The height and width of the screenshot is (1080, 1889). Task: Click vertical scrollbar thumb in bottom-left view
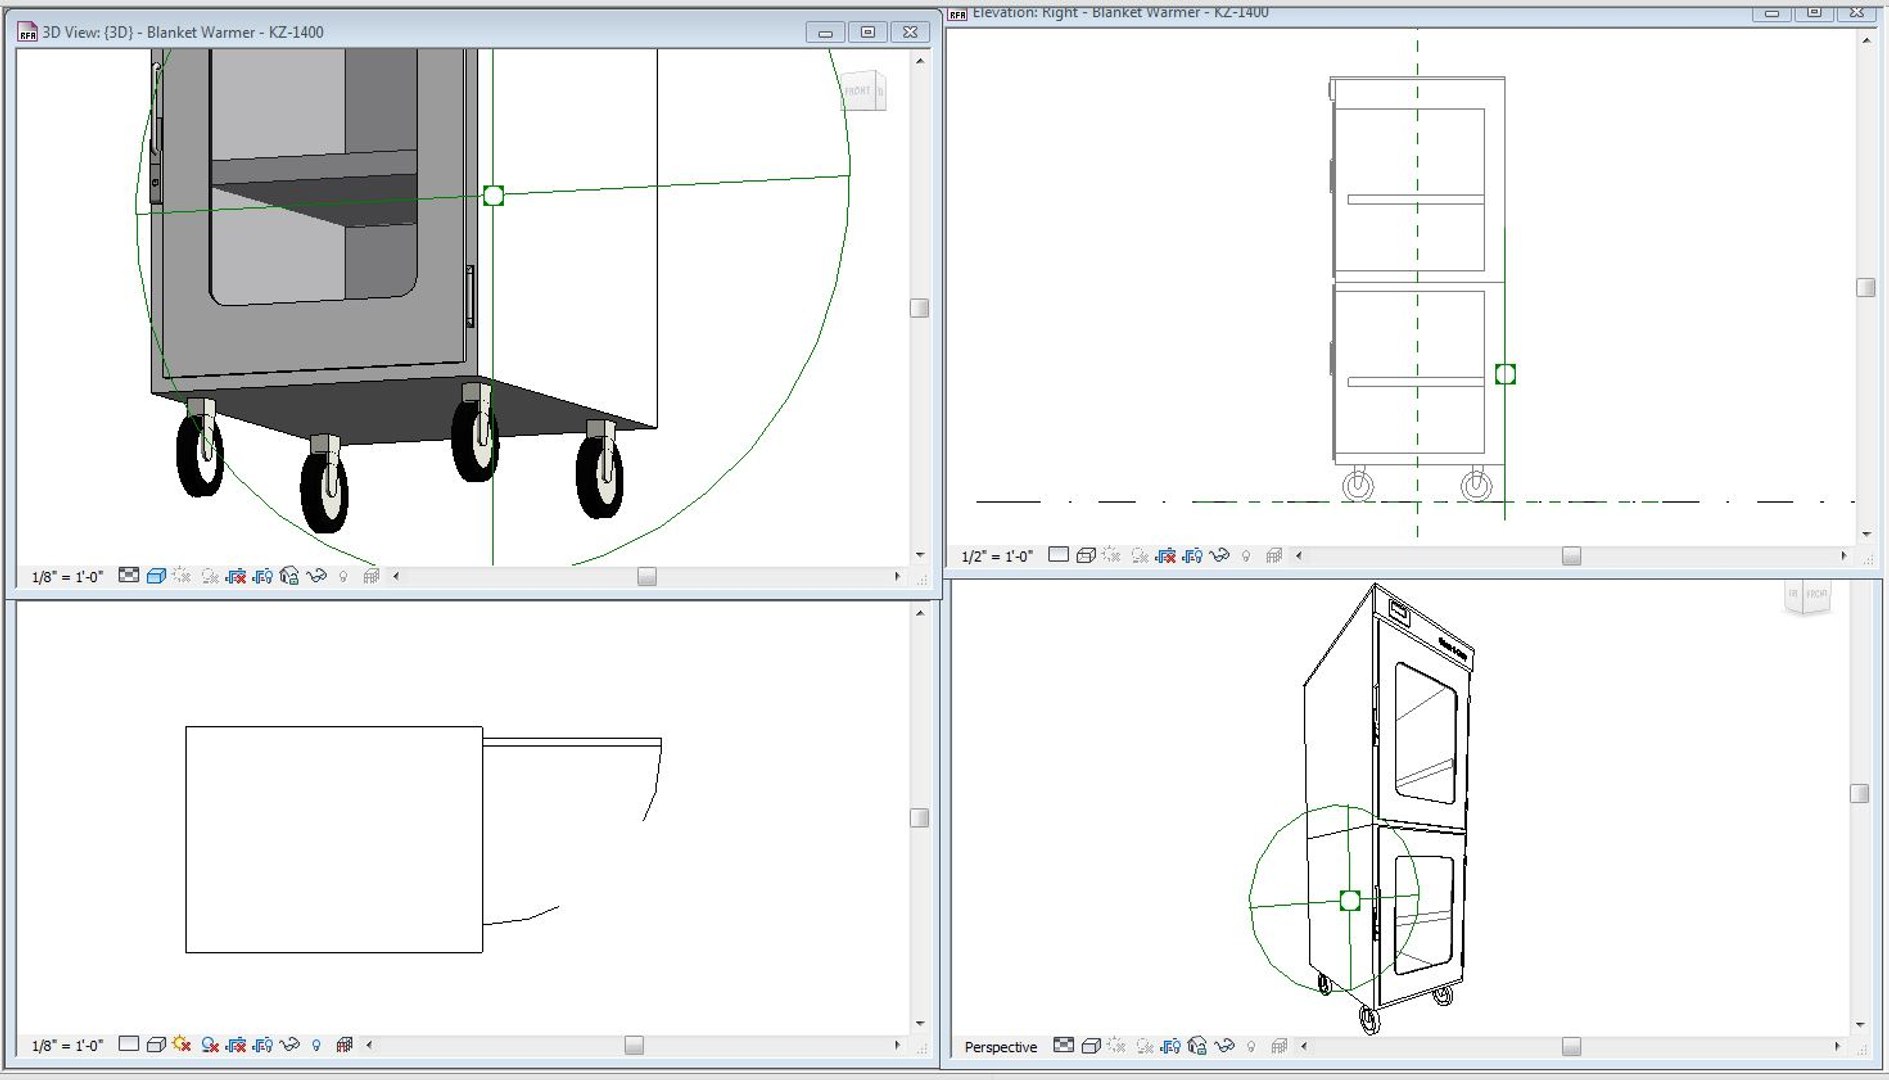[919, 818]
